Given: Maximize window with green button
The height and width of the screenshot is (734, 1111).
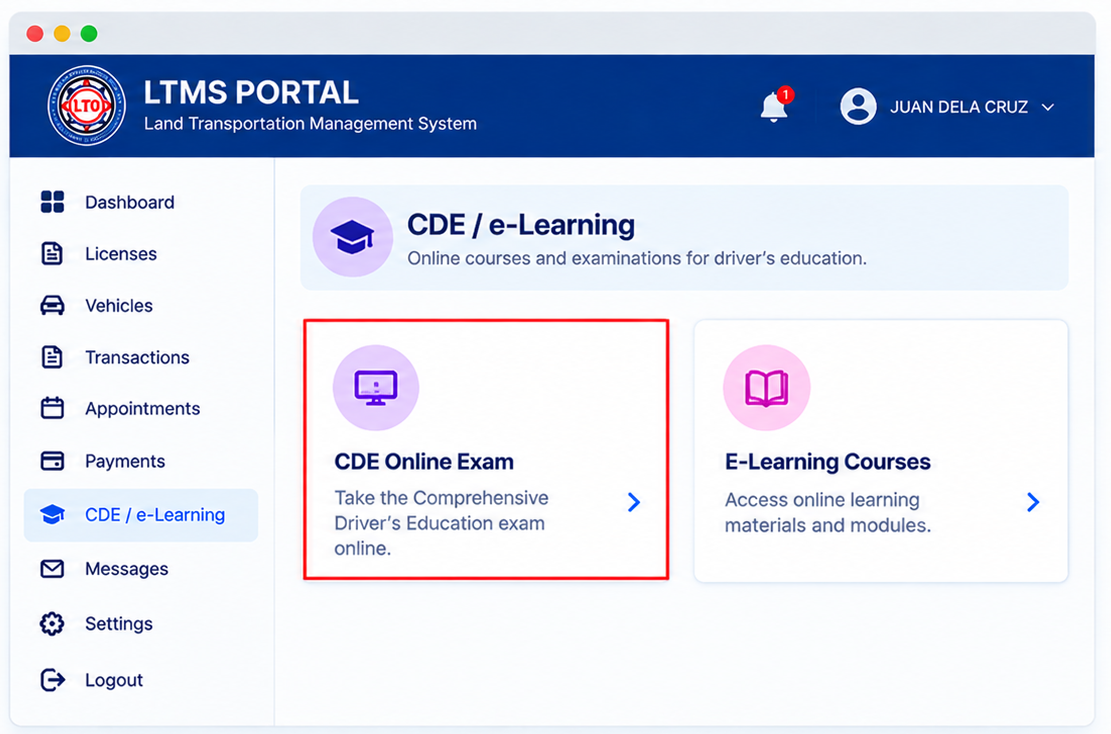Looking at the screenshot, I should point(89,33).
